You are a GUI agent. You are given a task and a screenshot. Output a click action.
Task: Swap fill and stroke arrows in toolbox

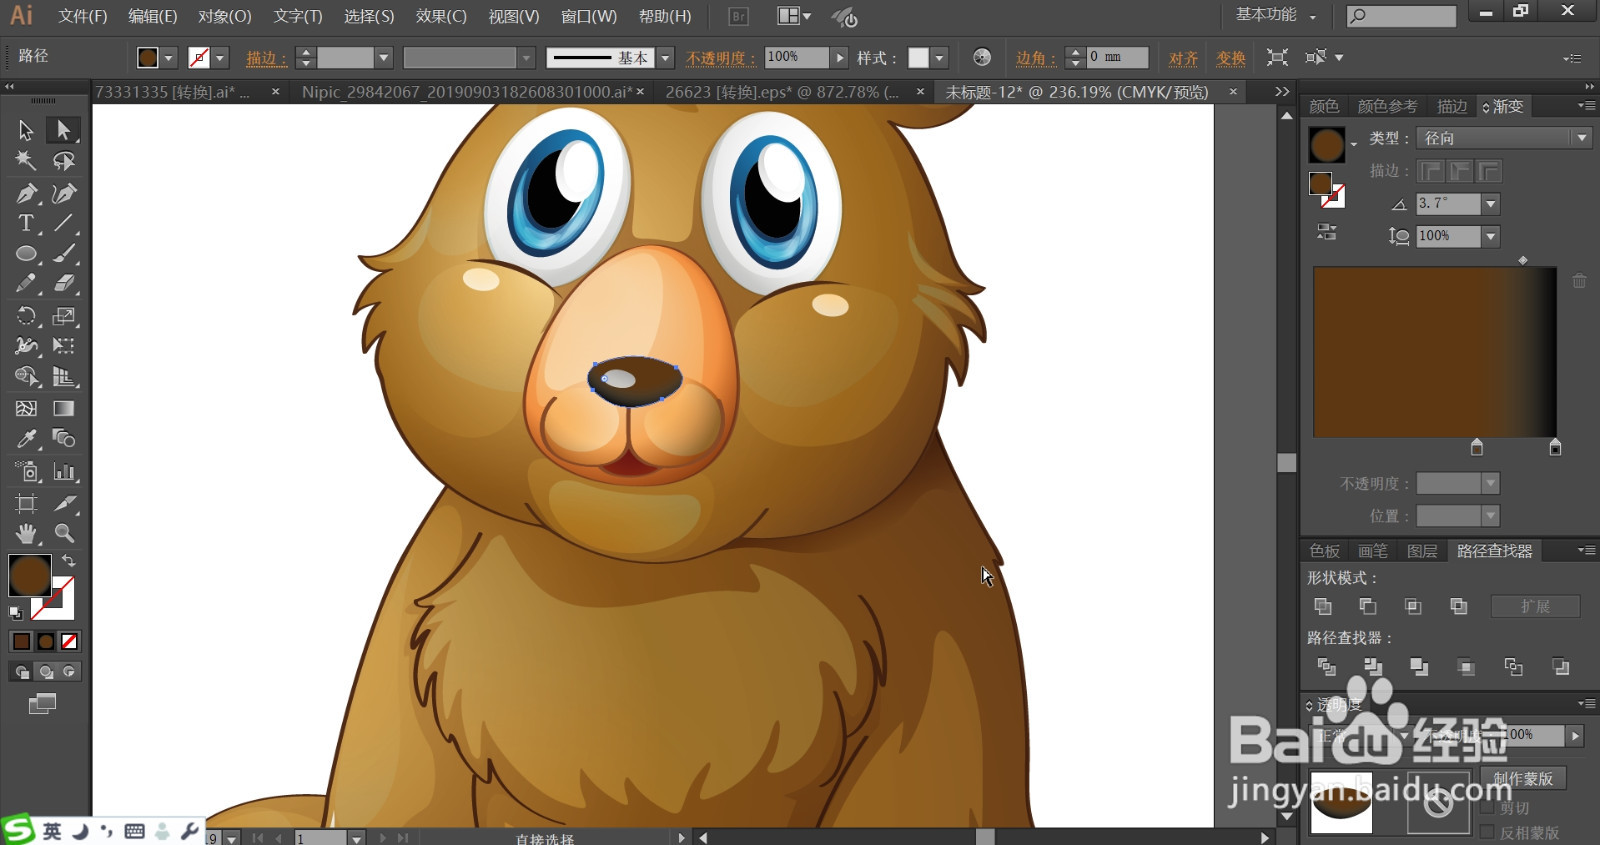(x=69, y=561)
